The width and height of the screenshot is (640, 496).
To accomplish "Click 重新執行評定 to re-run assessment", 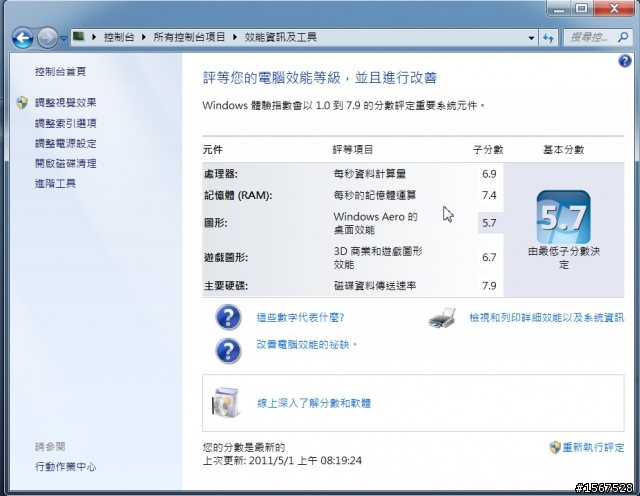I will pyautogui.click(x=593, y=447).
